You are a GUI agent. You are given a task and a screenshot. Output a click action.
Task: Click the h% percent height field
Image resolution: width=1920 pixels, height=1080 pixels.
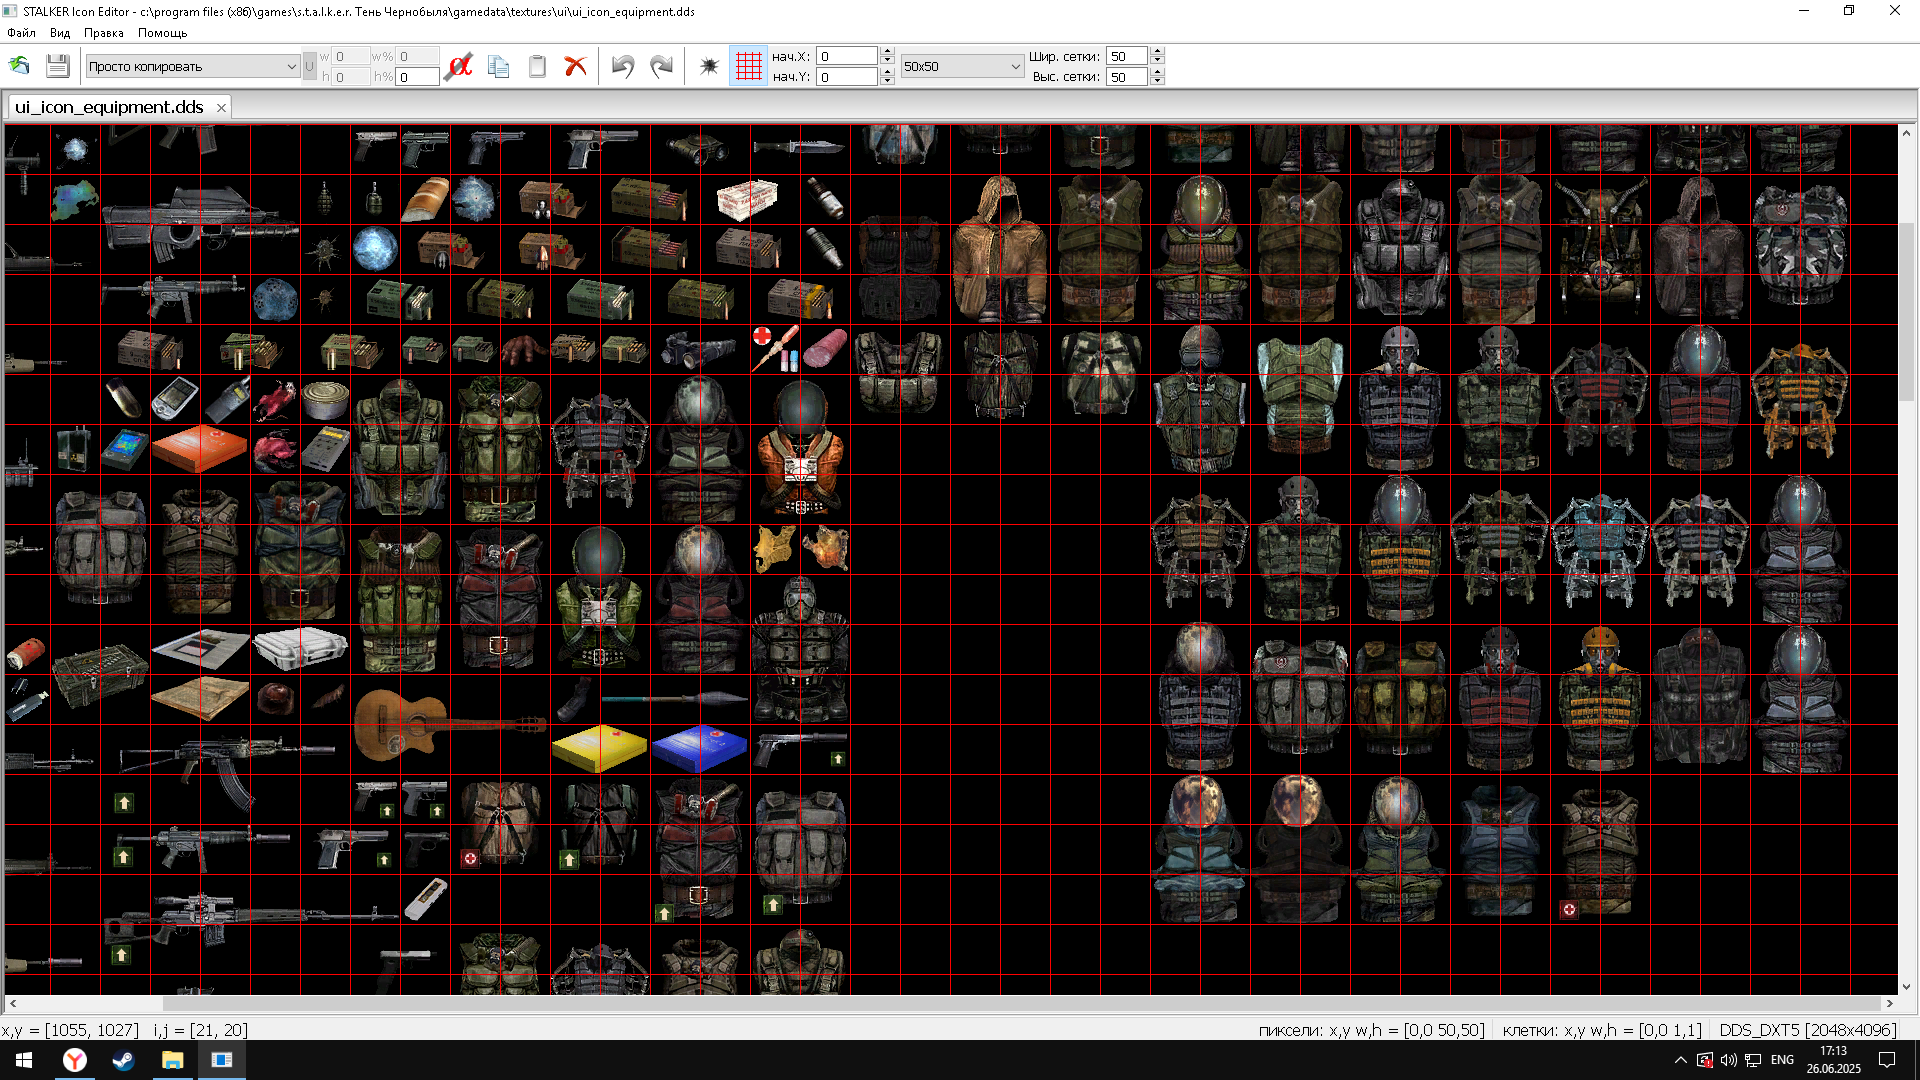417,77
